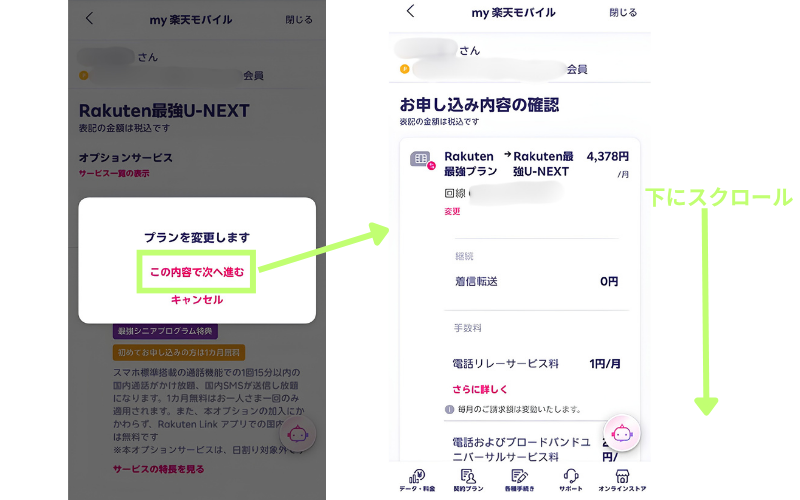Select the 最強シニアプログラム特典 badge
The image size is (800, 500).
(165, 331)
